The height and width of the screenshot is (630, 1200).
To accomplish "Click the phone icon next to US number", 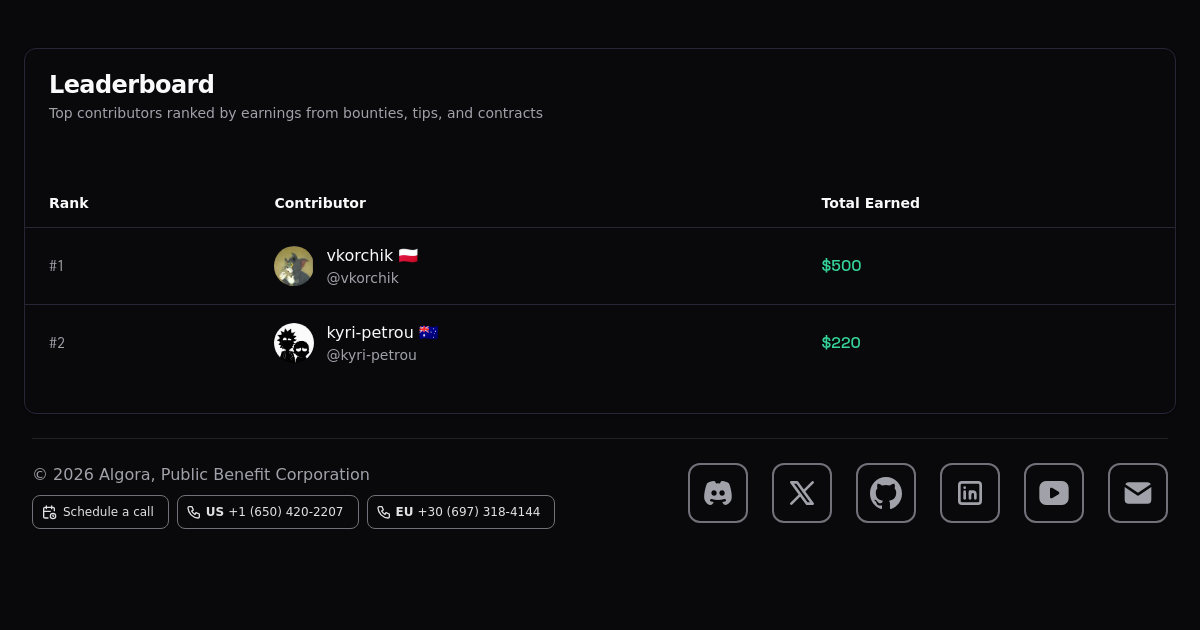I will coord(194,512).
